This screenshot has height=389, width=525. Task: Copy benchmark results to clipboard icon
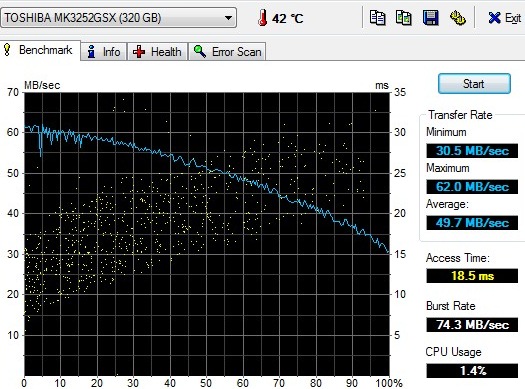377,18
